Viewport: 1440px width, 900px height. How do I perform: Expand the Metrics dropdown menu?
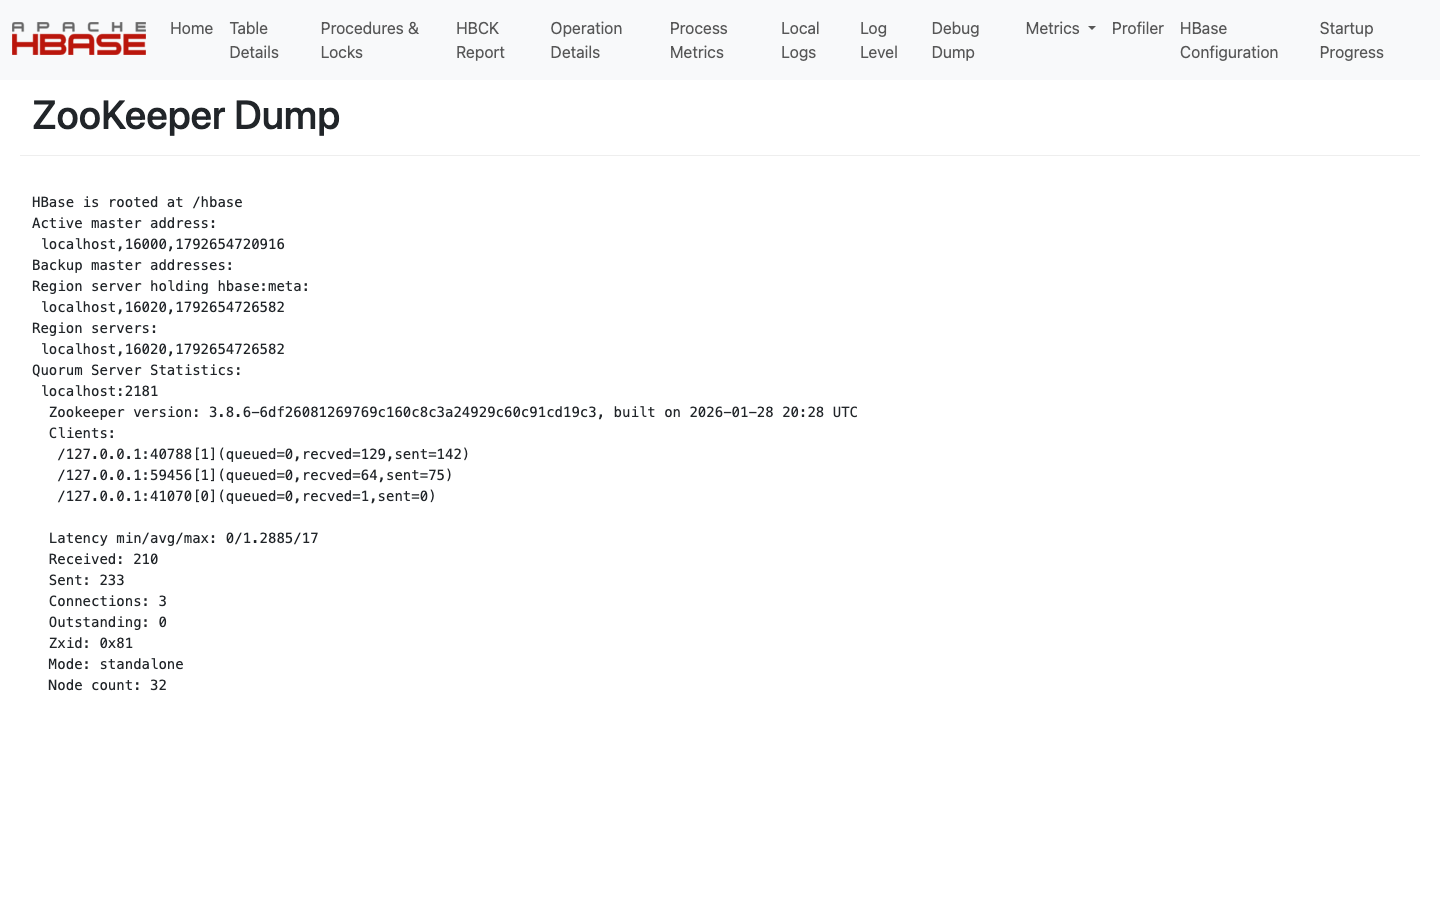[x=1060, y=28]
